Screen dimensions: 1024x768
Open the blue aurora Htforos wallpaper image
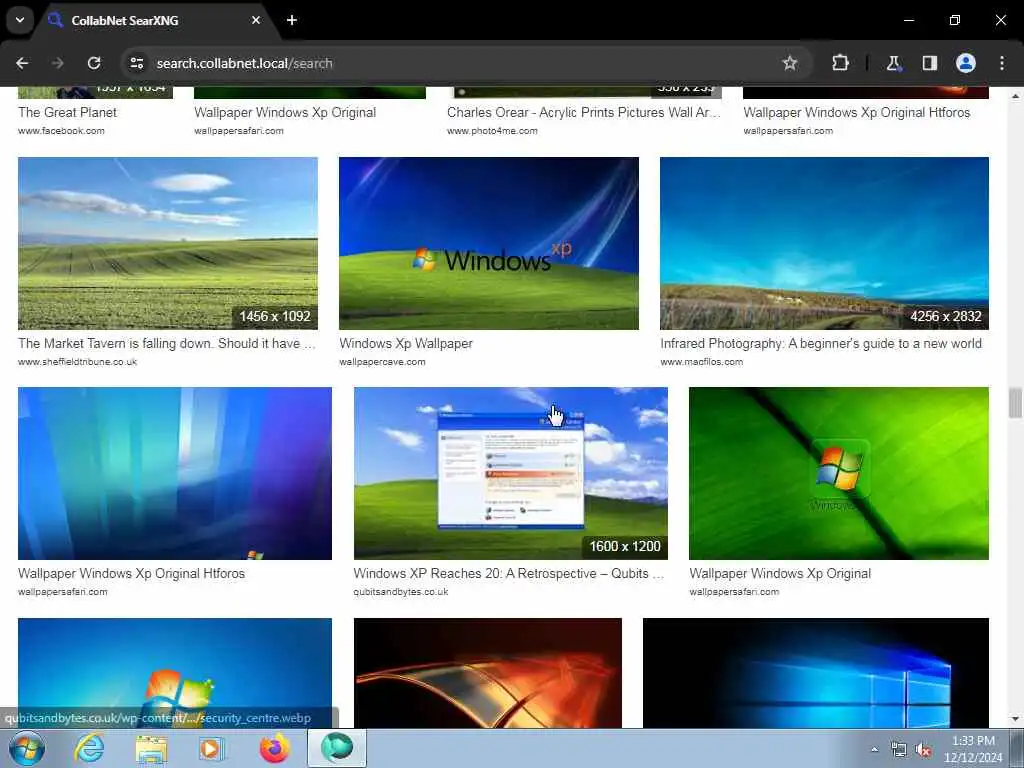coord(175,473)
